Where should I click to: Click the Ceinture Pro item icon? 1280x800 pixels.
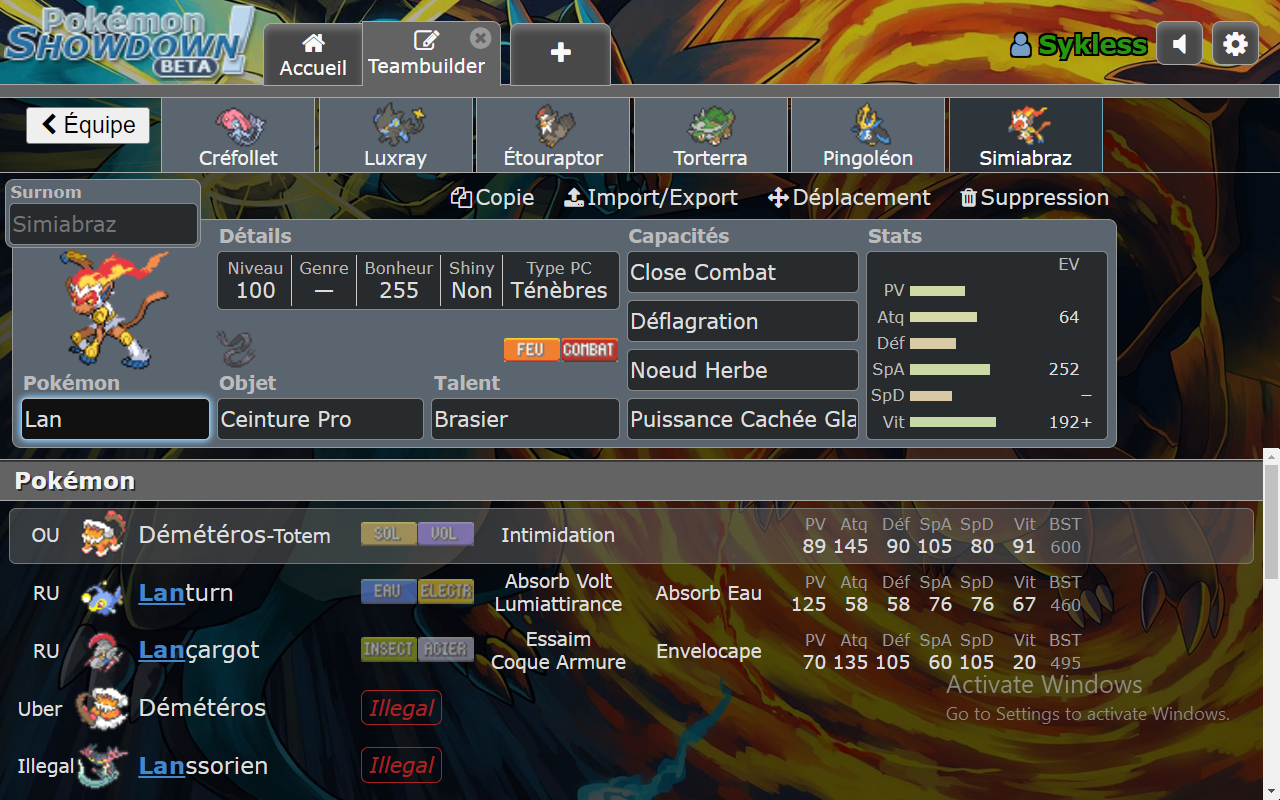236,349
